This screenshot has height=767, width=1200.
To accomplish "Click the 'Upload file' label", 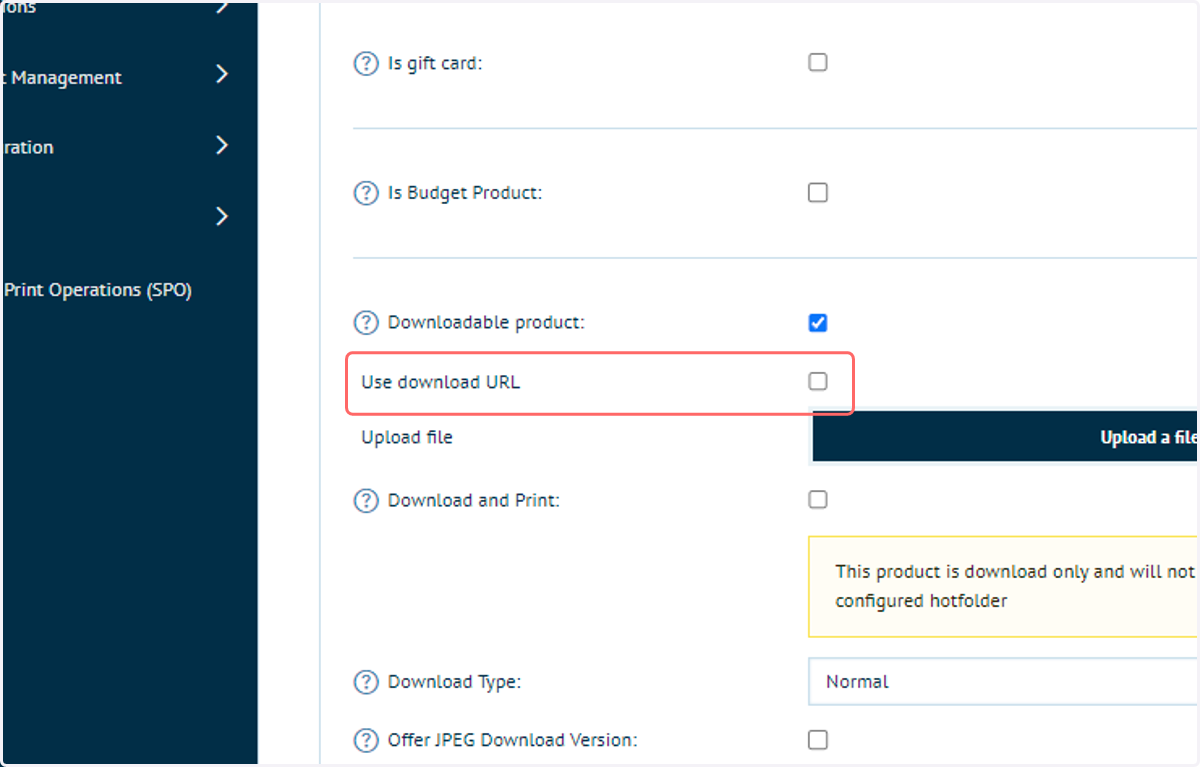I will (x=406, y=437).
